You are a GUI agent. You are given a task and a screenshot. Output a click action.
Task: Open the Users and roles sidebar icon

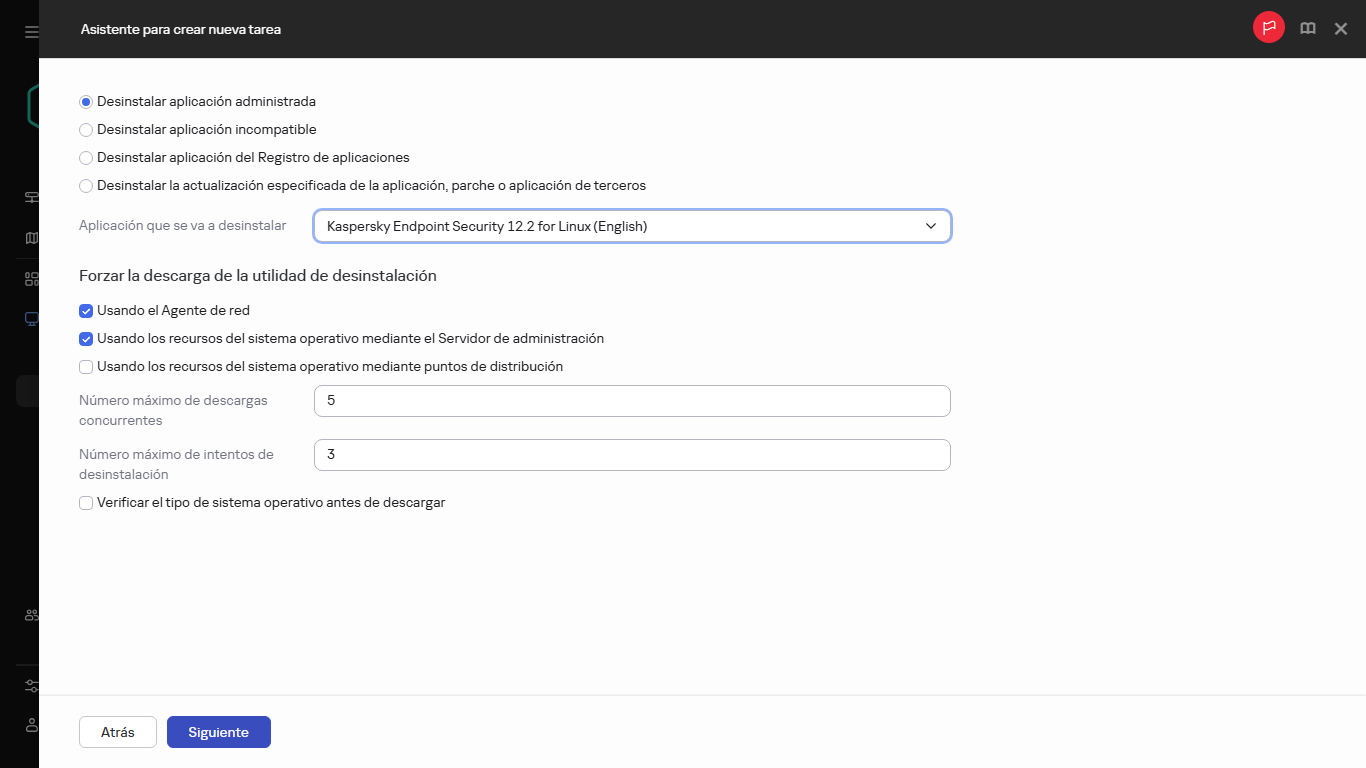point(30,616)
